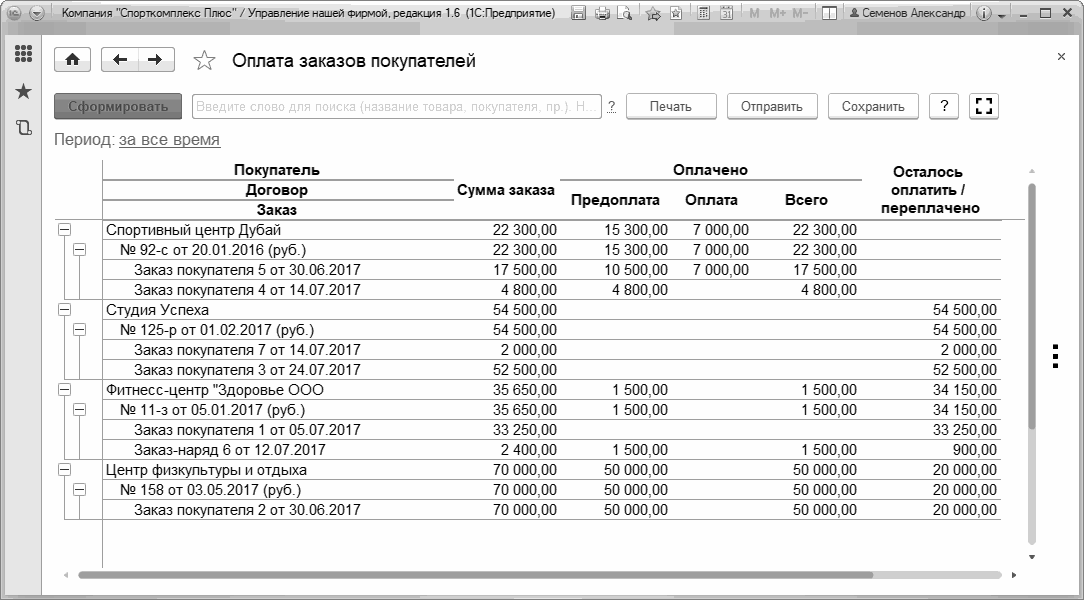Viewport: 1084px width, 600px height.
Task: Select Заказ покупателя 4 от 14.07.2017
Action: (x=247, y=290)
